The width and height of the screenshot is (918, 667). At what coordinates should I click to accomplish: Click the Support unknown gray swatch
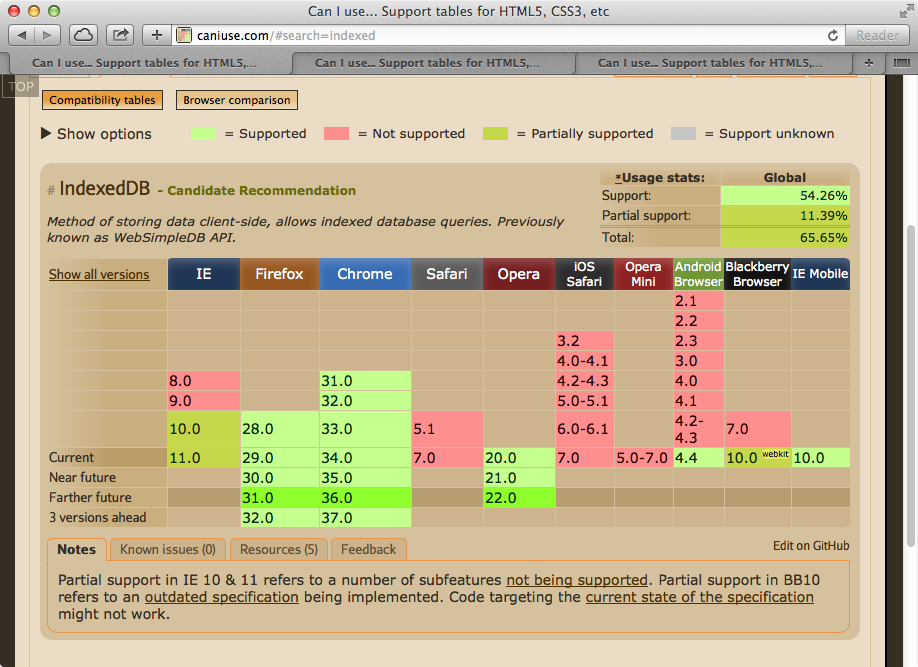tap(683, 134)
